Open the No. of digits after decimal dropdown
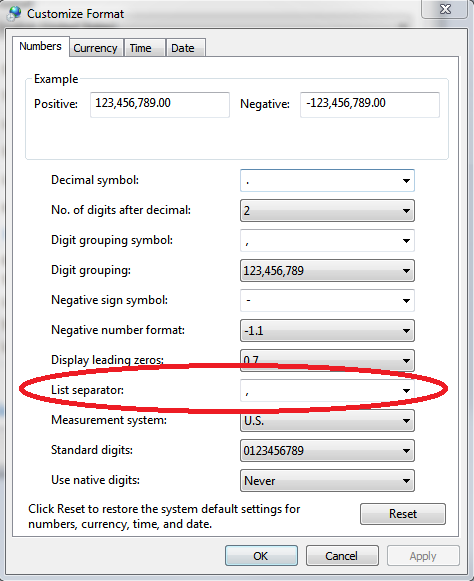The image size is (474, 581). tap(327, 210)
